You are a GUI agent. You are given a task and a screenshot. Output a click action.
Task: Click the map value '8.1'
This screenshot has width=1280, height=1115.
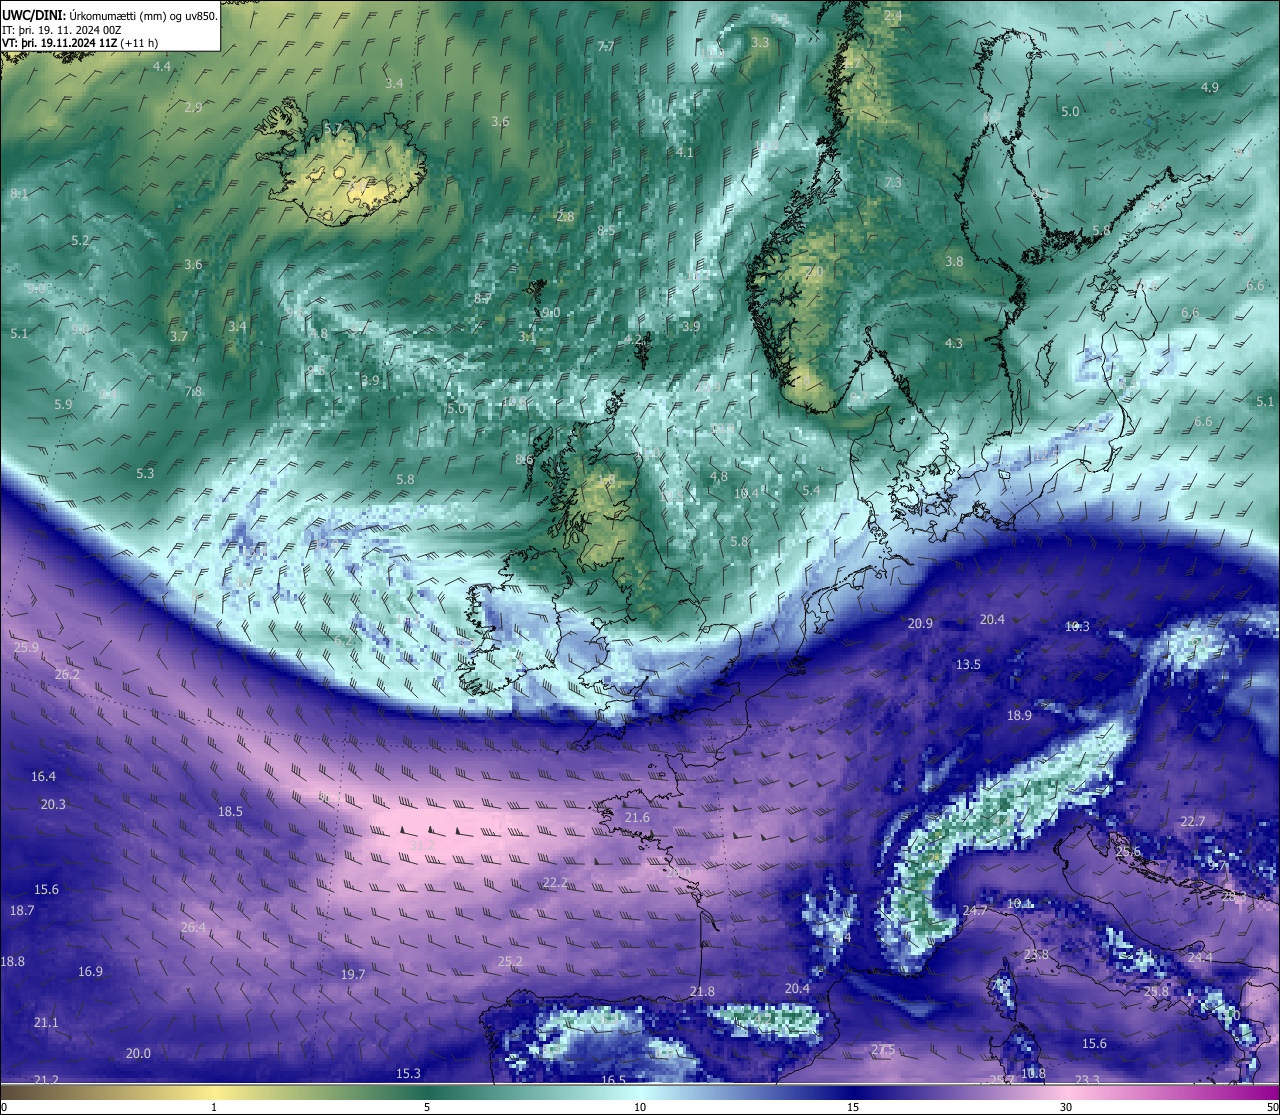19,193
